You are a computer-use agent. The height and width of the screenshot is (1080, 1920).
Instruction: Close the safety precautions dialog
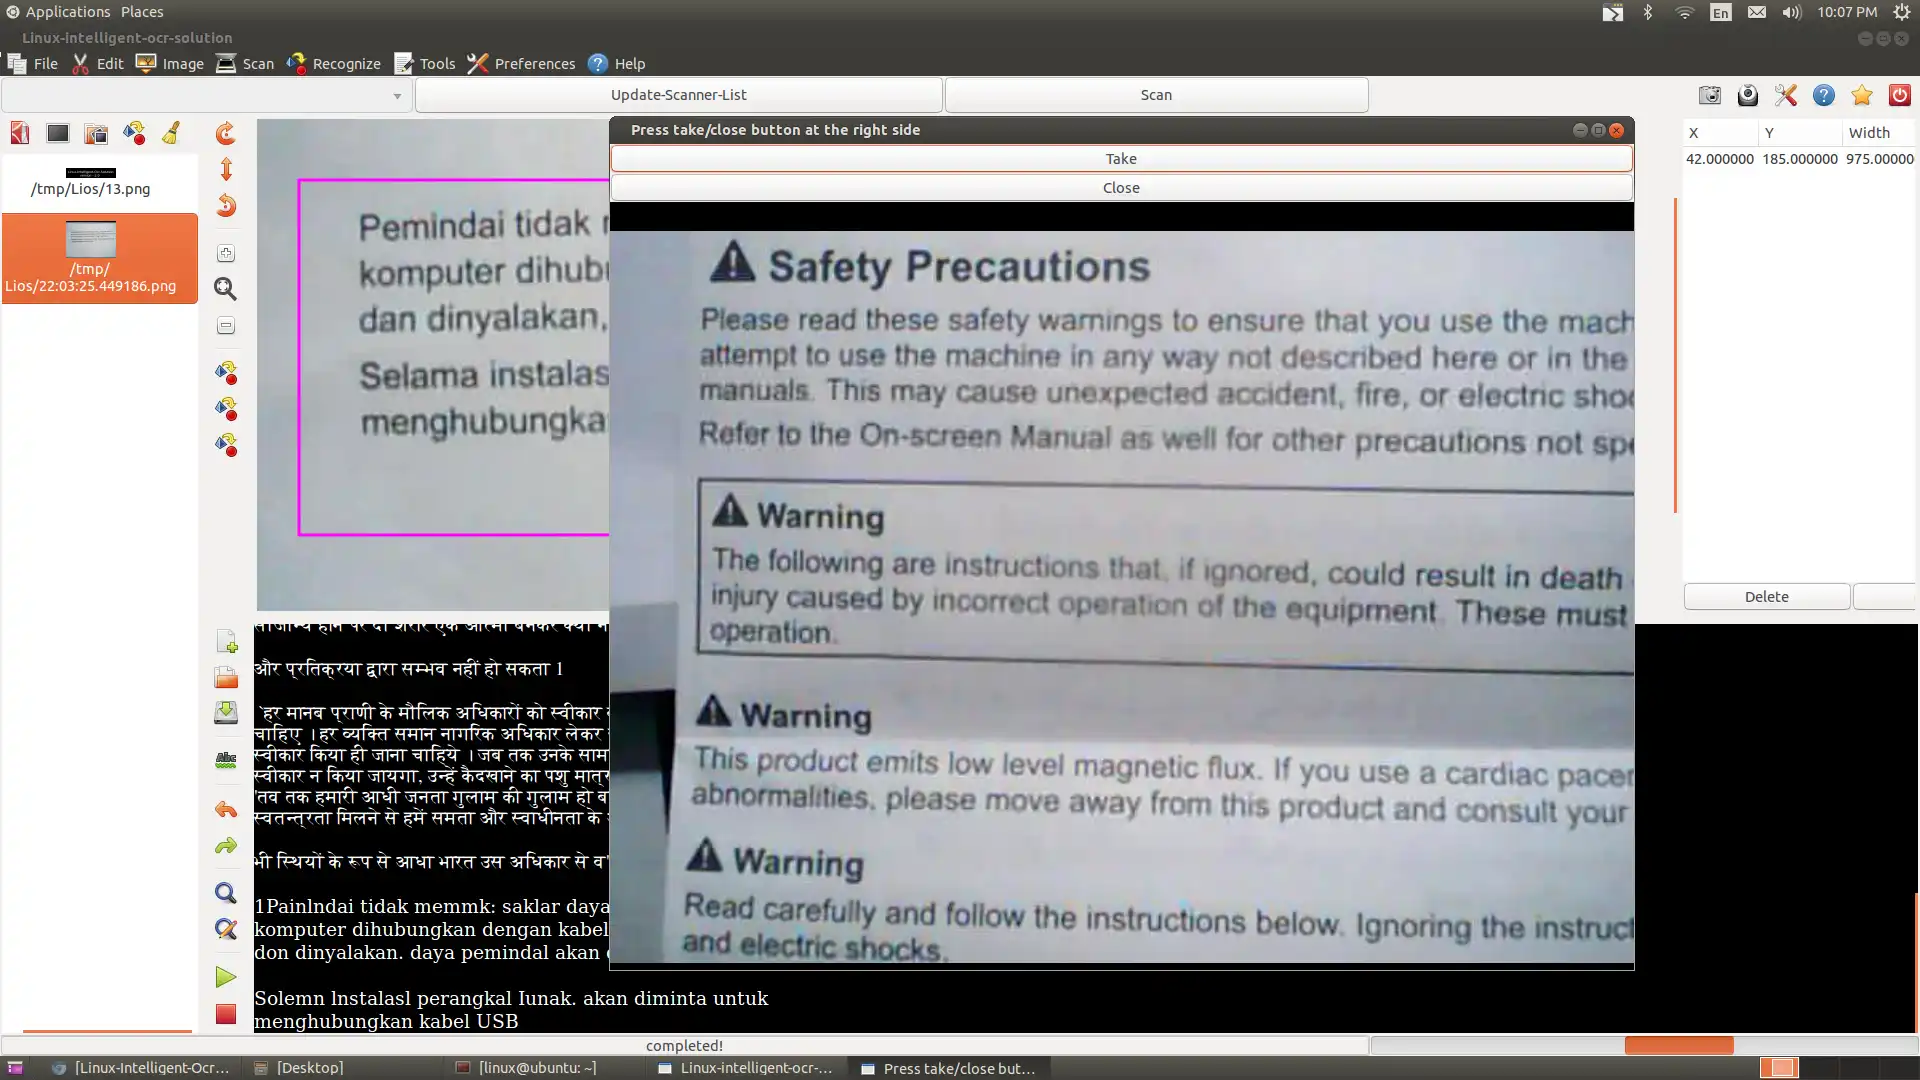(x=1121, y=187)
